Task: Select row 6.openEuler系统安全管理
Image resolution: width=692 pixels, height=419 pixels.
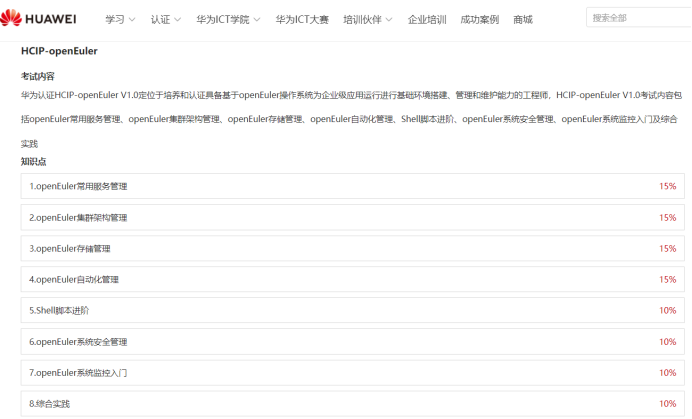Action: 353,341
